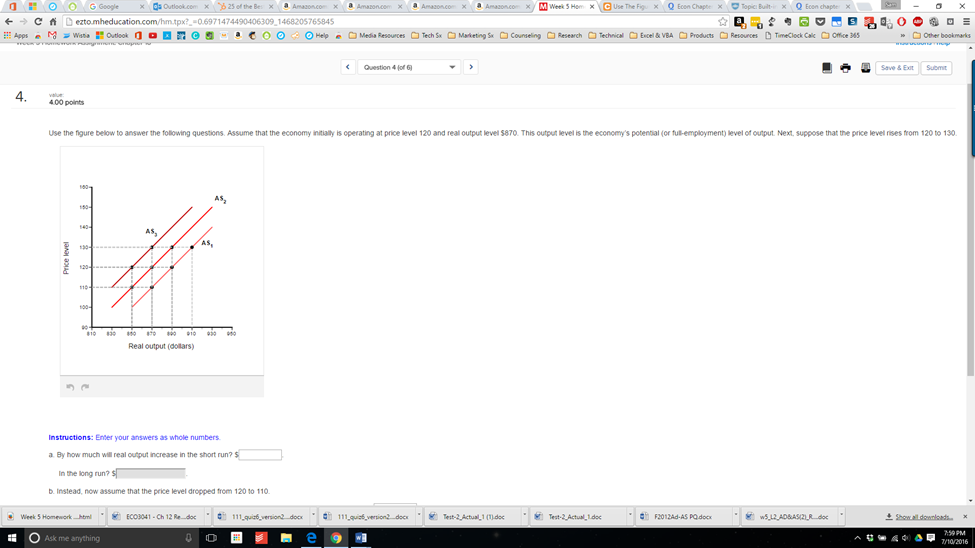Close the Week 5 Homework tab
Viewport: 975px width, 548px height.
(591, 6)
